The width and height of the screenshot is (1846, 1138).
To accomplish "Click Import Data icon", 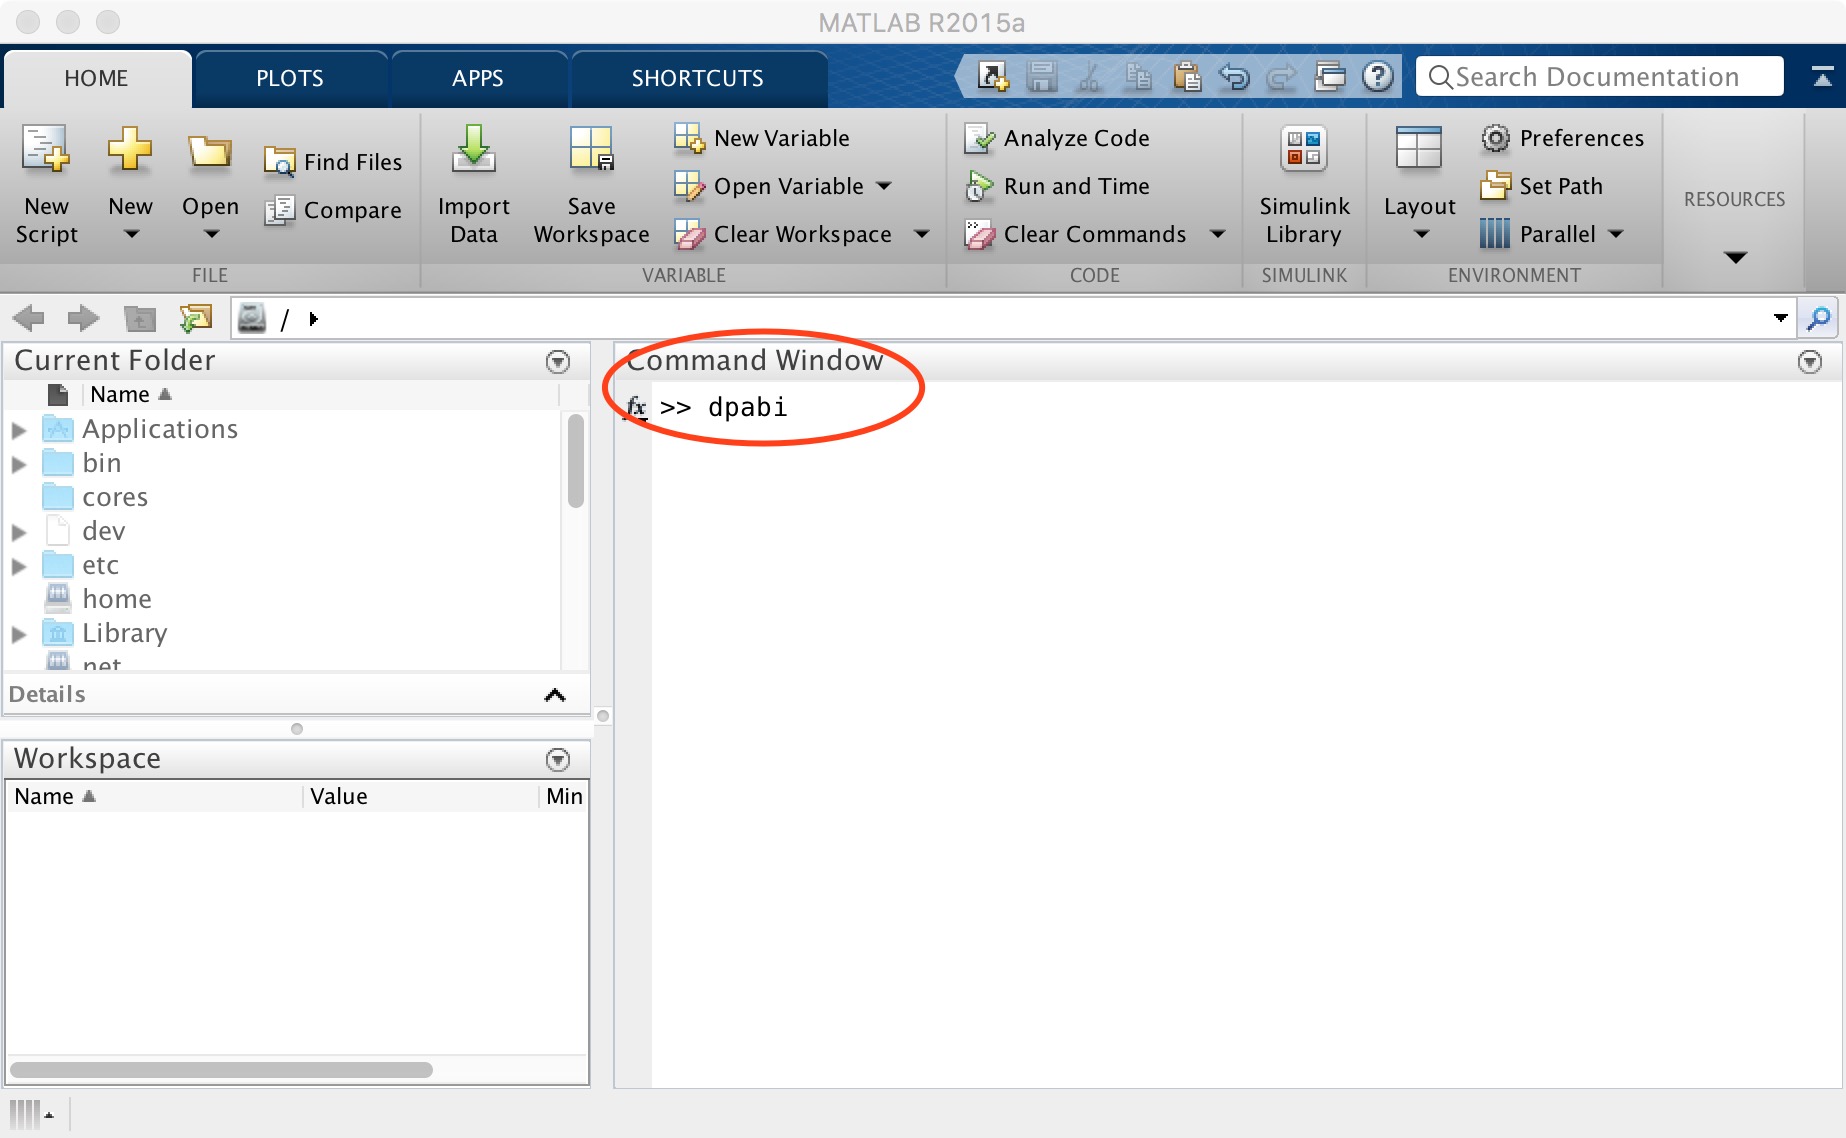I will [x=474, y=150].
